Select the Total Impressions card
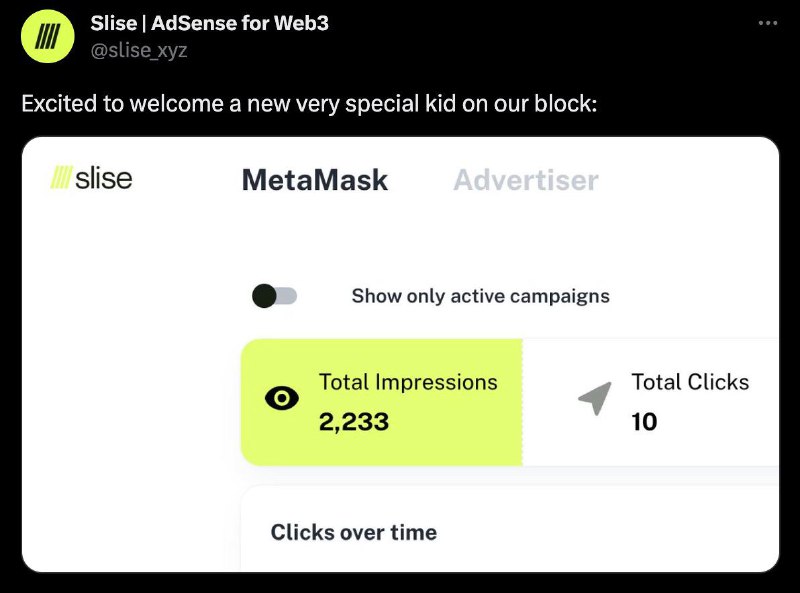The image size is (800, 593). 382,402
